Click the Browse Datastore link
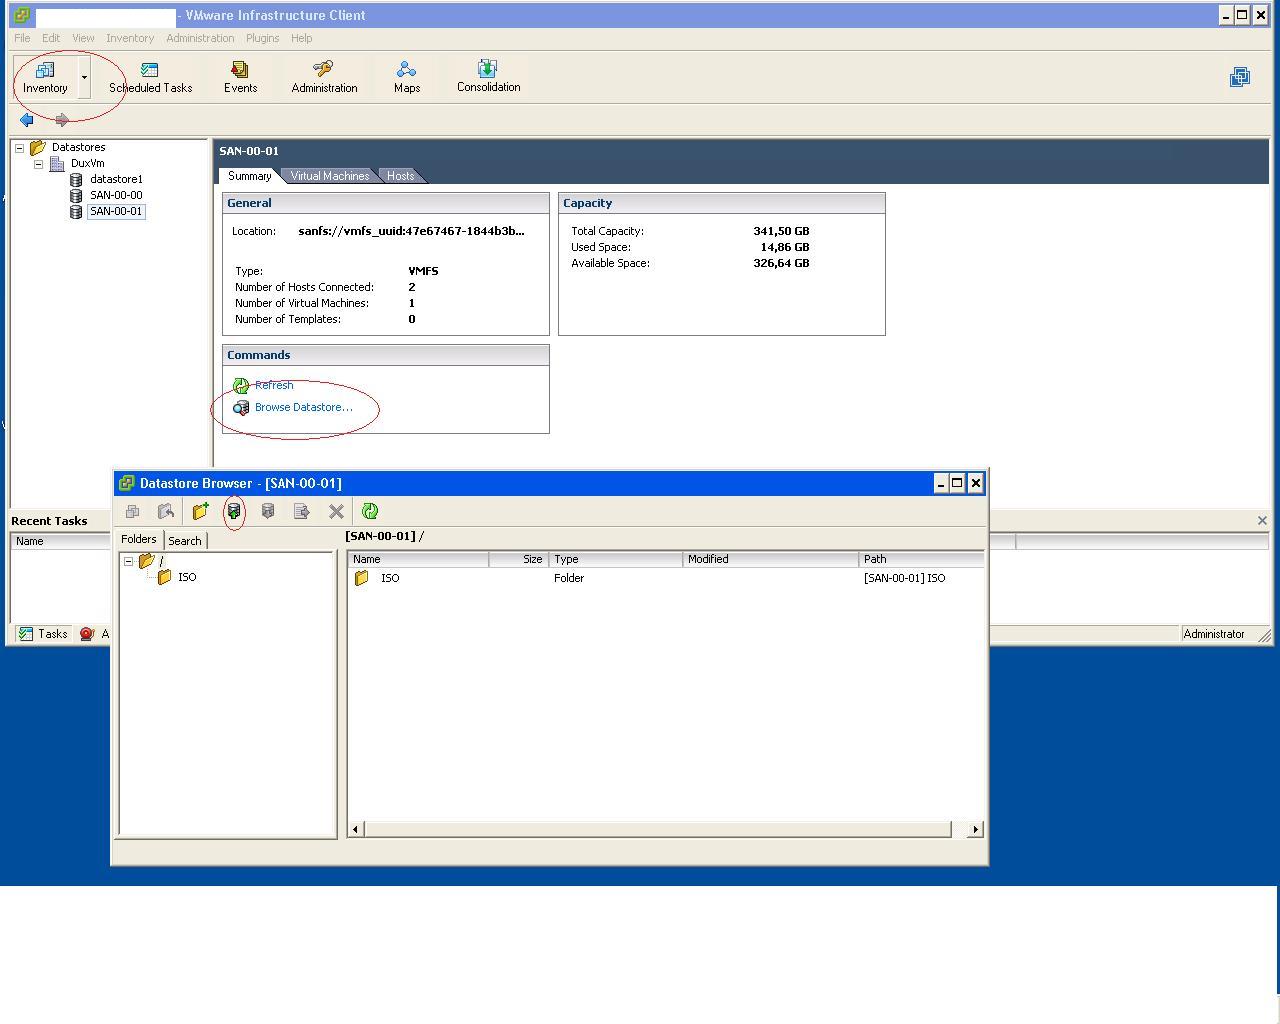1280x1024 pixels. (x=303, y=407)
